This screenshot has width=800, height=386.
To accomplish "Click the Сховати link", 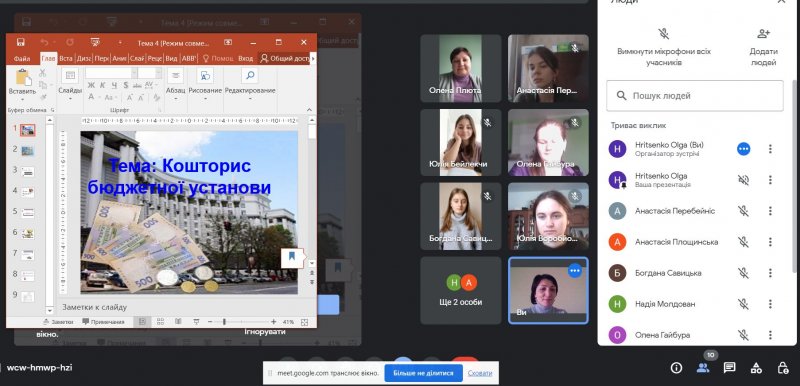I will [x=480, y=373].
